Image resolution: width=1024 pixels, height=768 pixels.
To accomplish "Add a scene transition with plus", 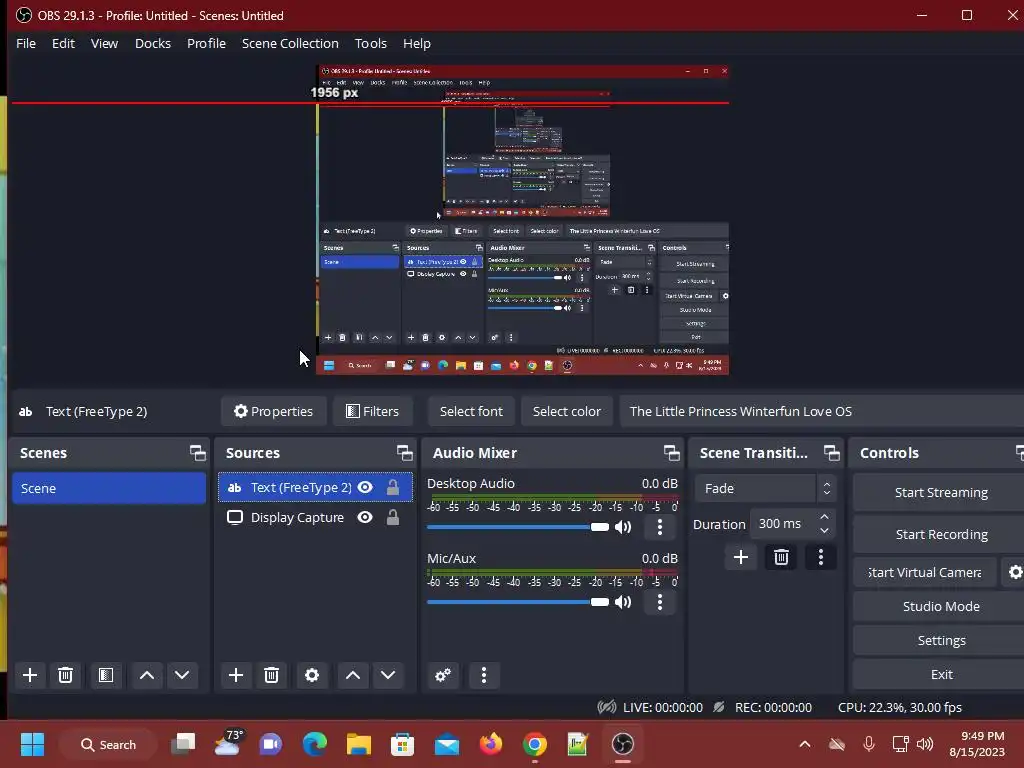I will [x=741, y=557].
